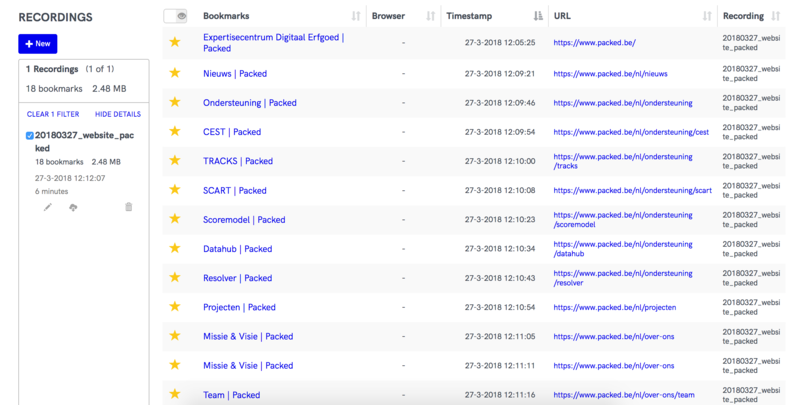800x405 pixels.
Task: Toggle the eye visibility switch in table header
Action: click(175, 16)
